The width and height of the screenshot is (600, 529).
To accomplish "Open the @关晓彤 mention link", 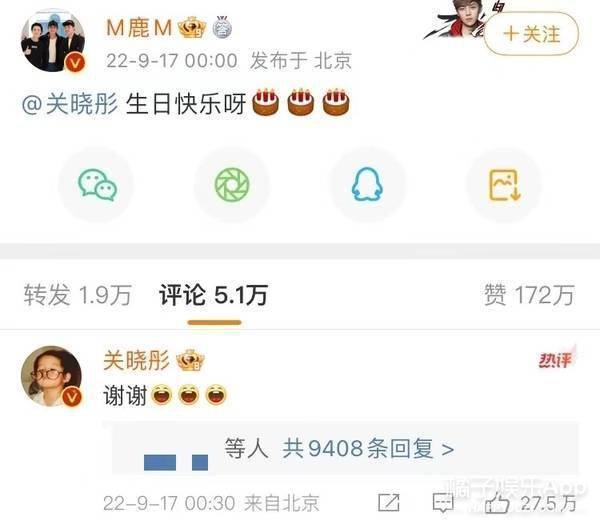I will pos(70,104).
